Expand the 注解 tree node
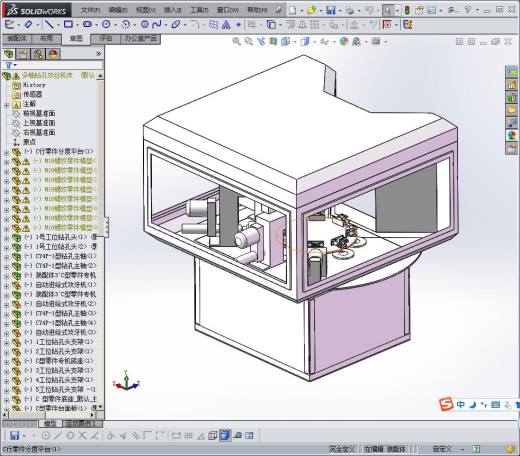This screenshot has width=520, height=456. click(6, 105)
